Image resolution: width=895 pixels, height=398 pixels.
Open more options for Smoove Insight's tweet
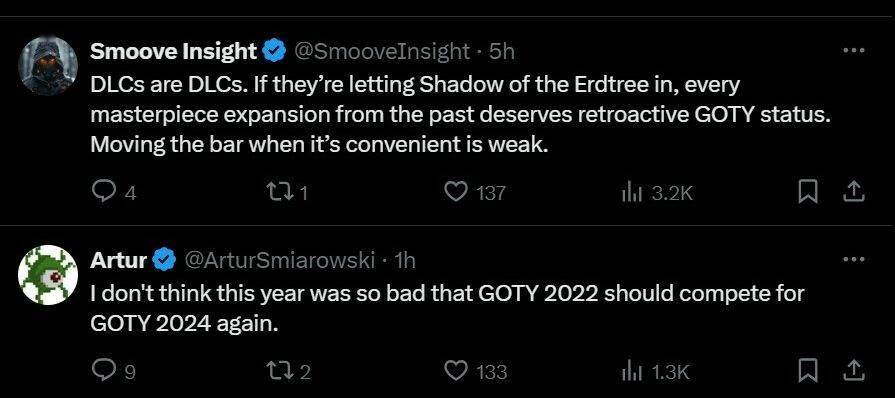tap(854, 51)
